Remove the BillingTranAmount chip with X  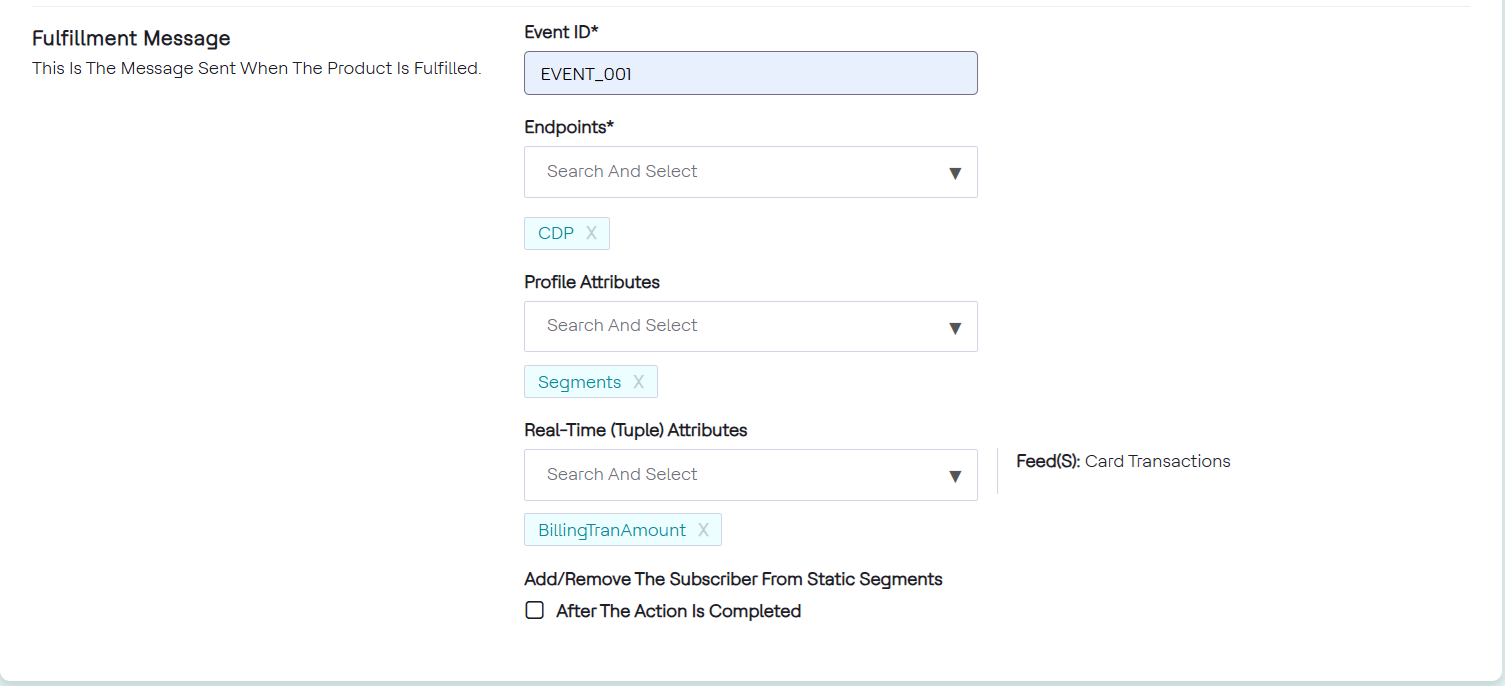click(703, 530)
